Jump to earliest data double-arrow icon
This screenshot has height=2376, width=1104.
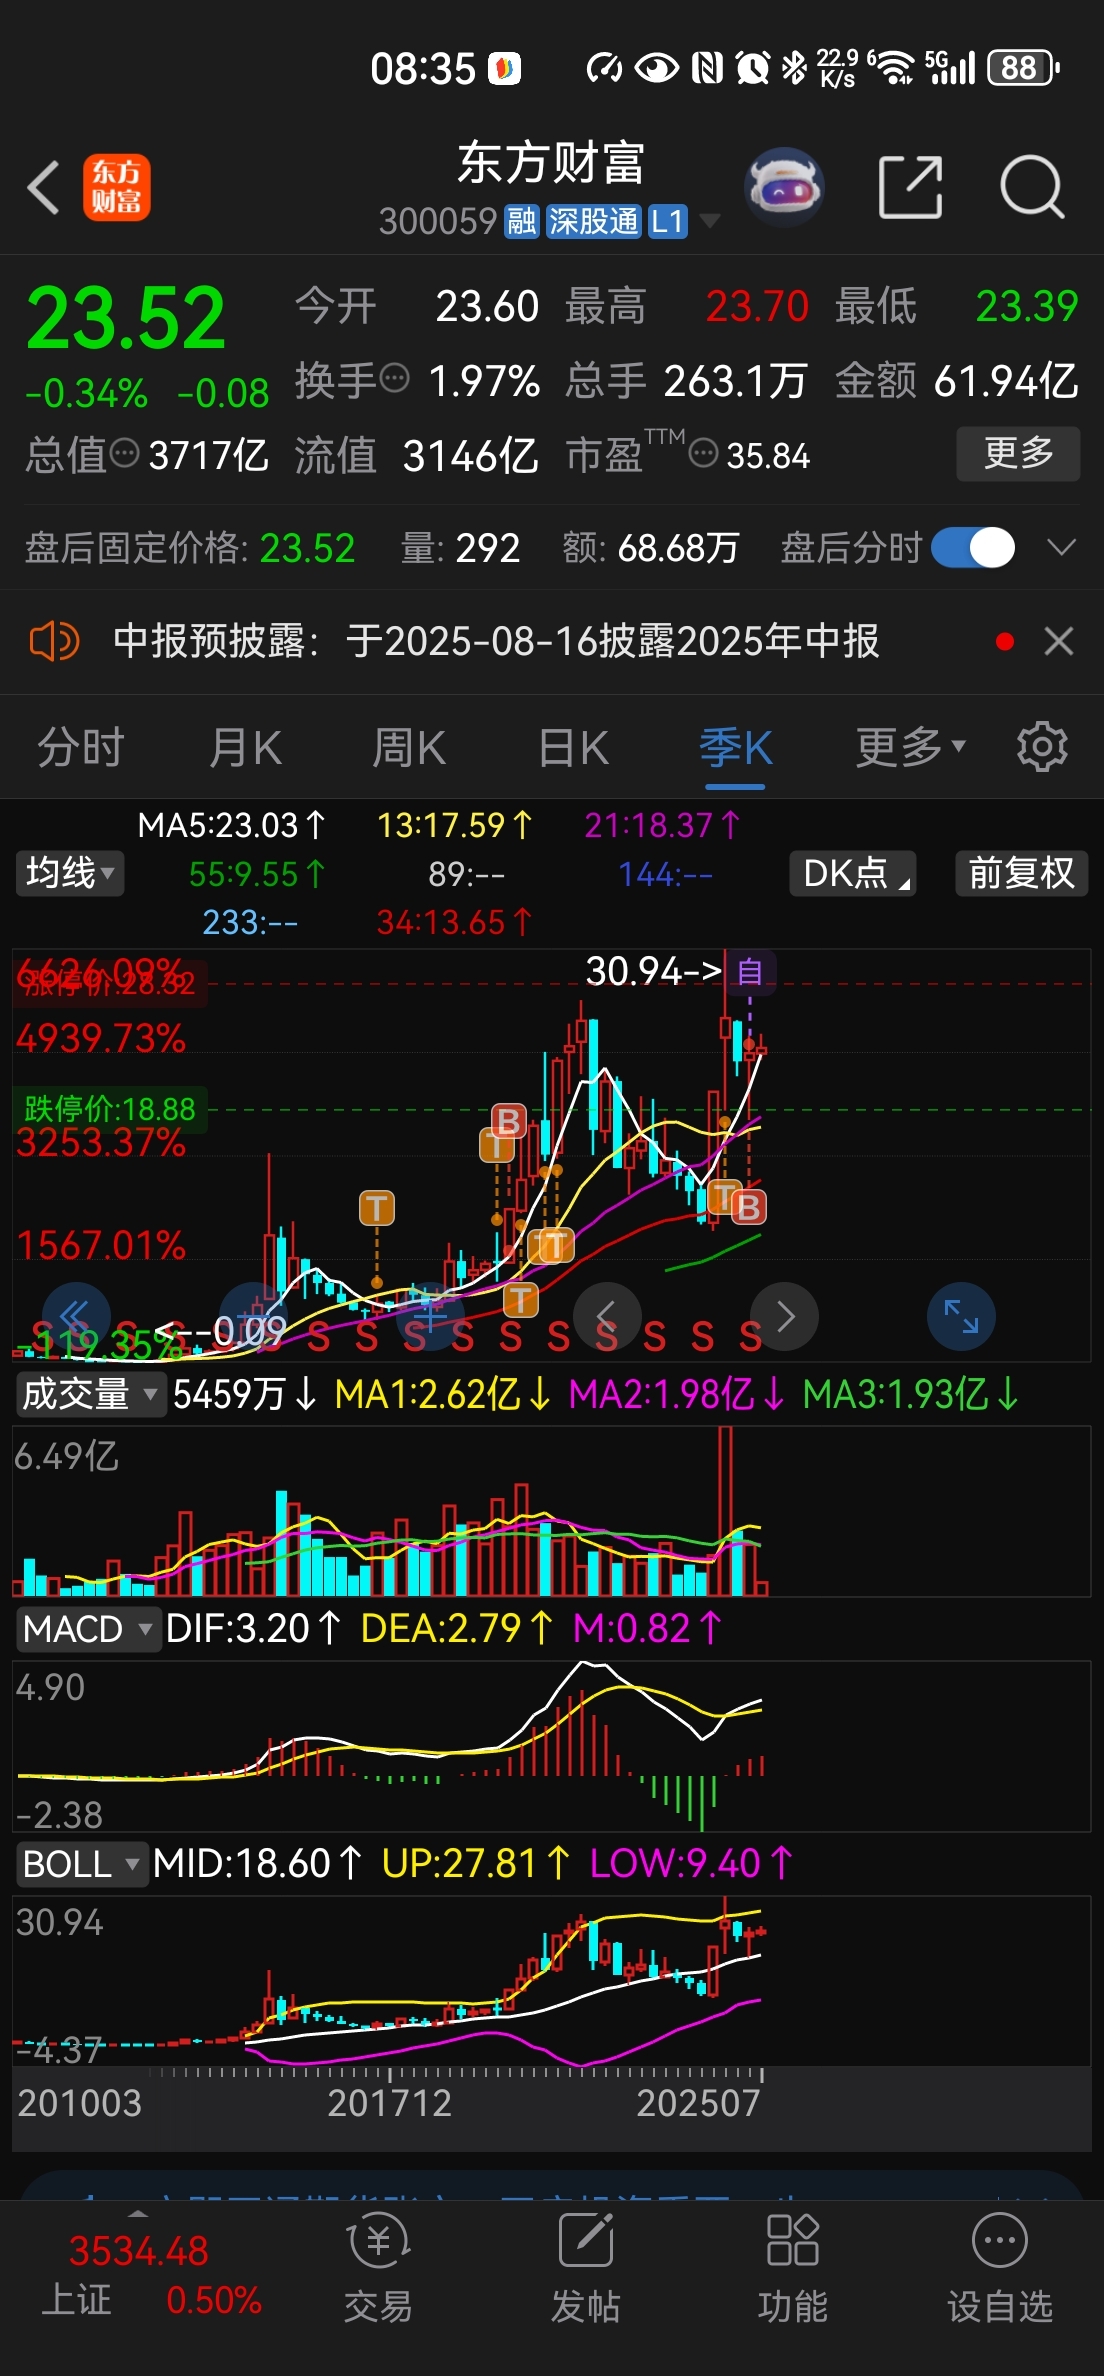[x=75, y=1316]
